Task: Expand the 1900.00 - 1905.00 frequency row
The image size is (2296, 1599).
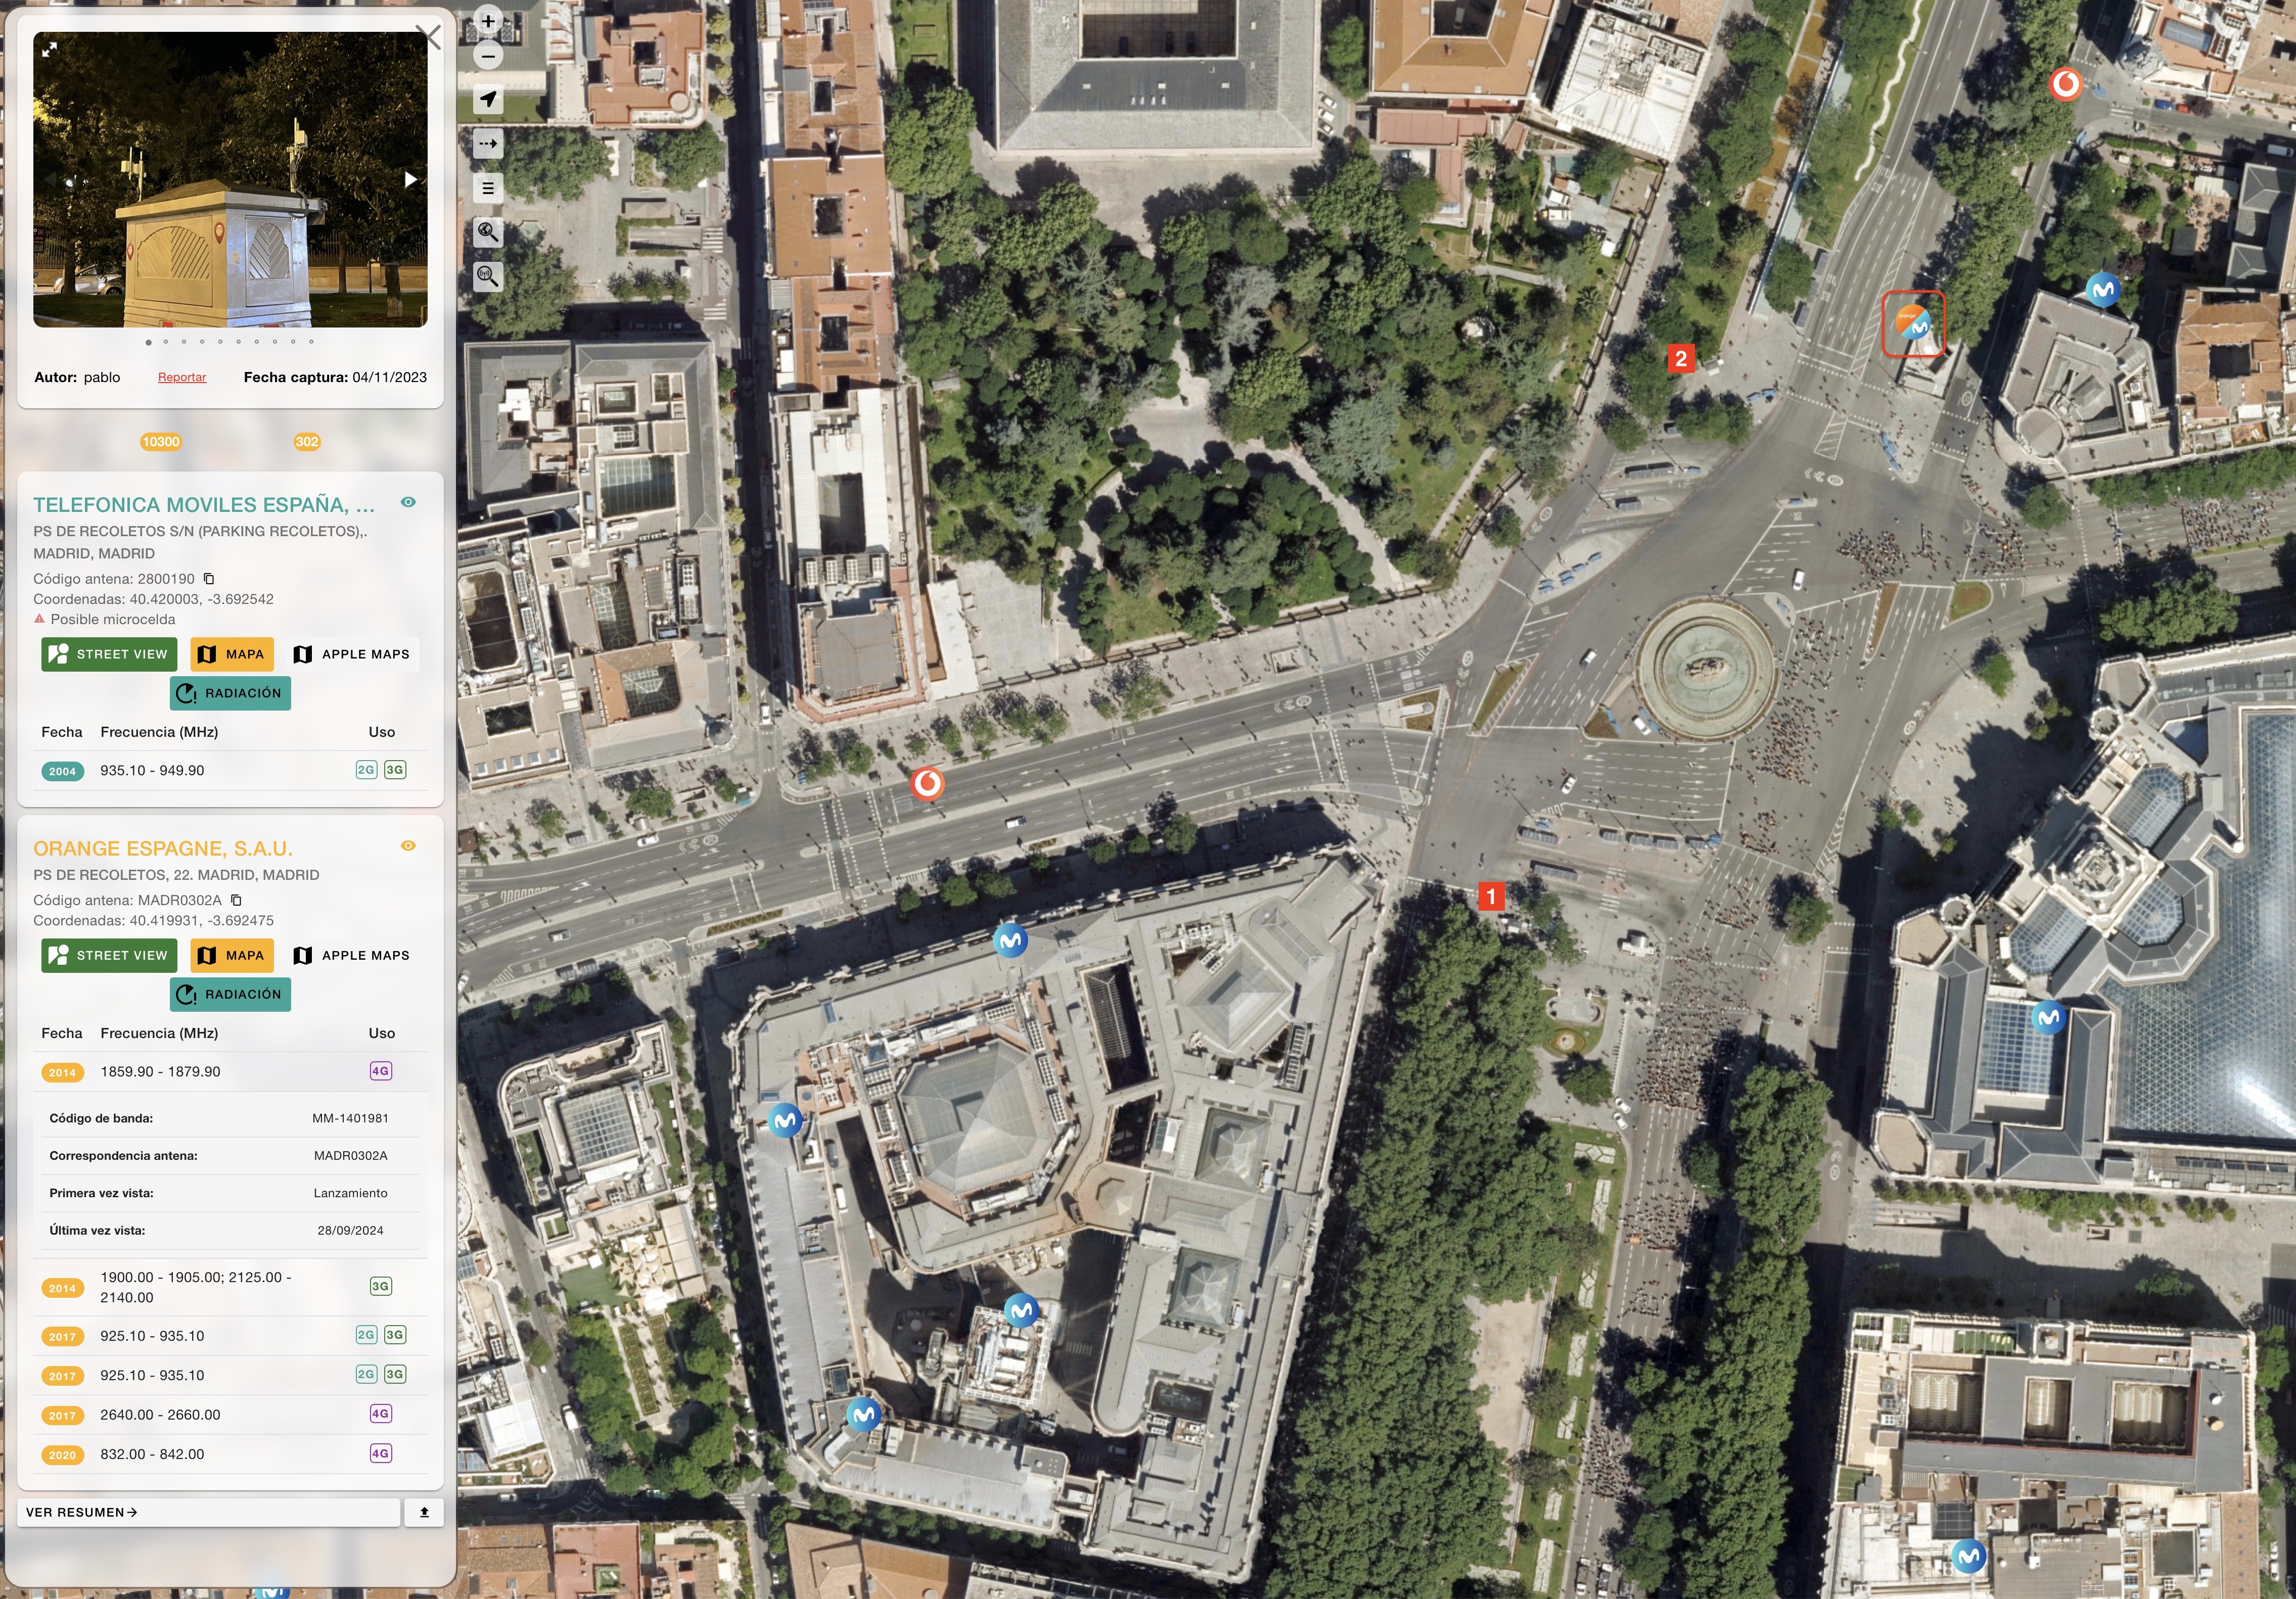Action: 230,1287
